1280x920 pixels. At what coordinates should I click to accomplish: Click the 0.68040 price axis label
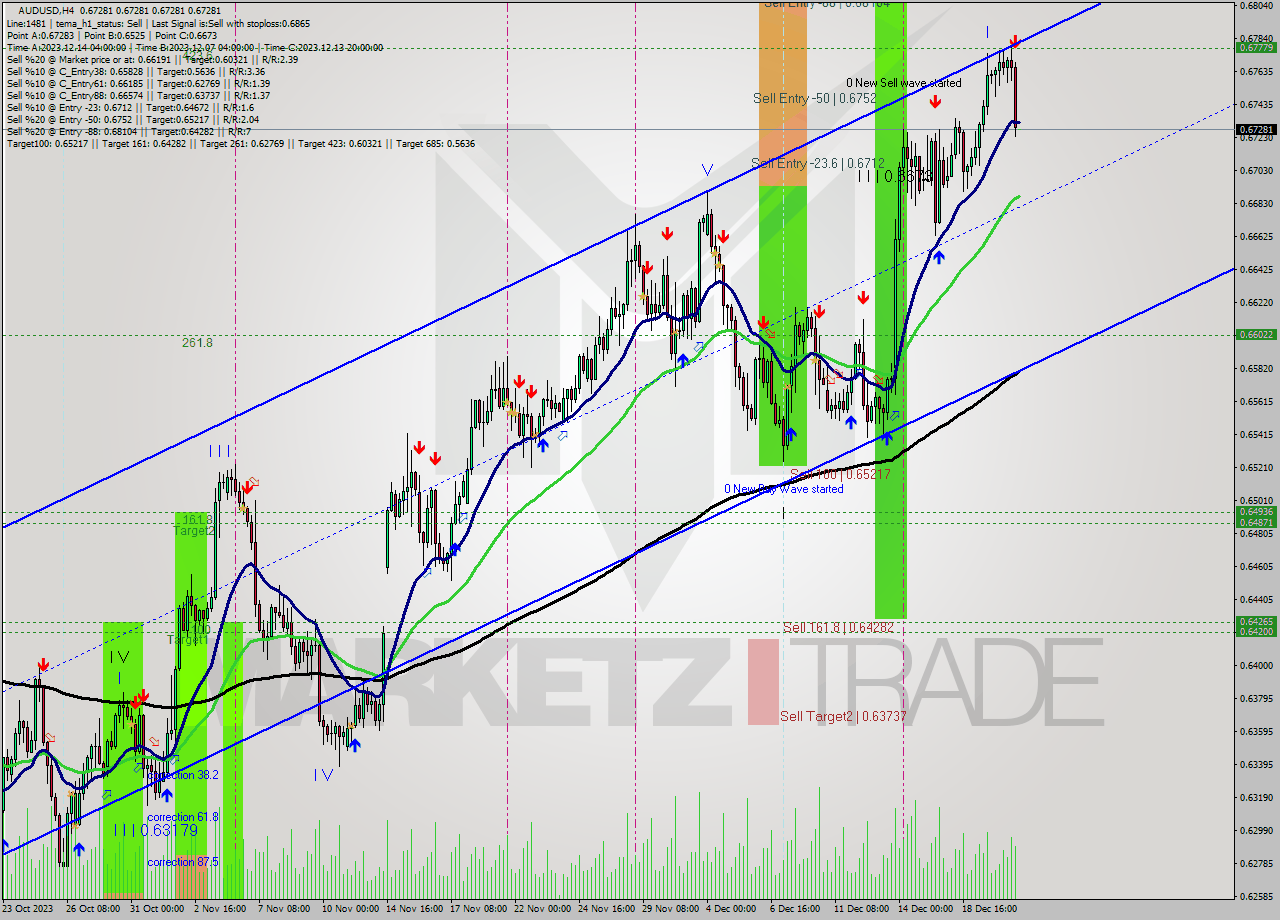(x=1255, y=5)
